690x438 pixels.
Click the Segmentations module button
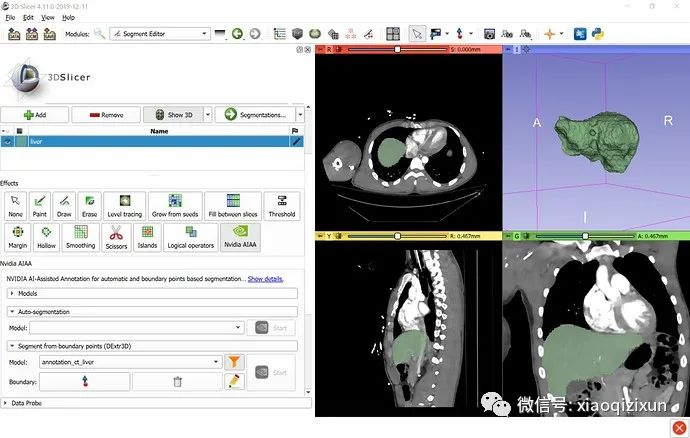pyautogui.click(x=255, y=115)
